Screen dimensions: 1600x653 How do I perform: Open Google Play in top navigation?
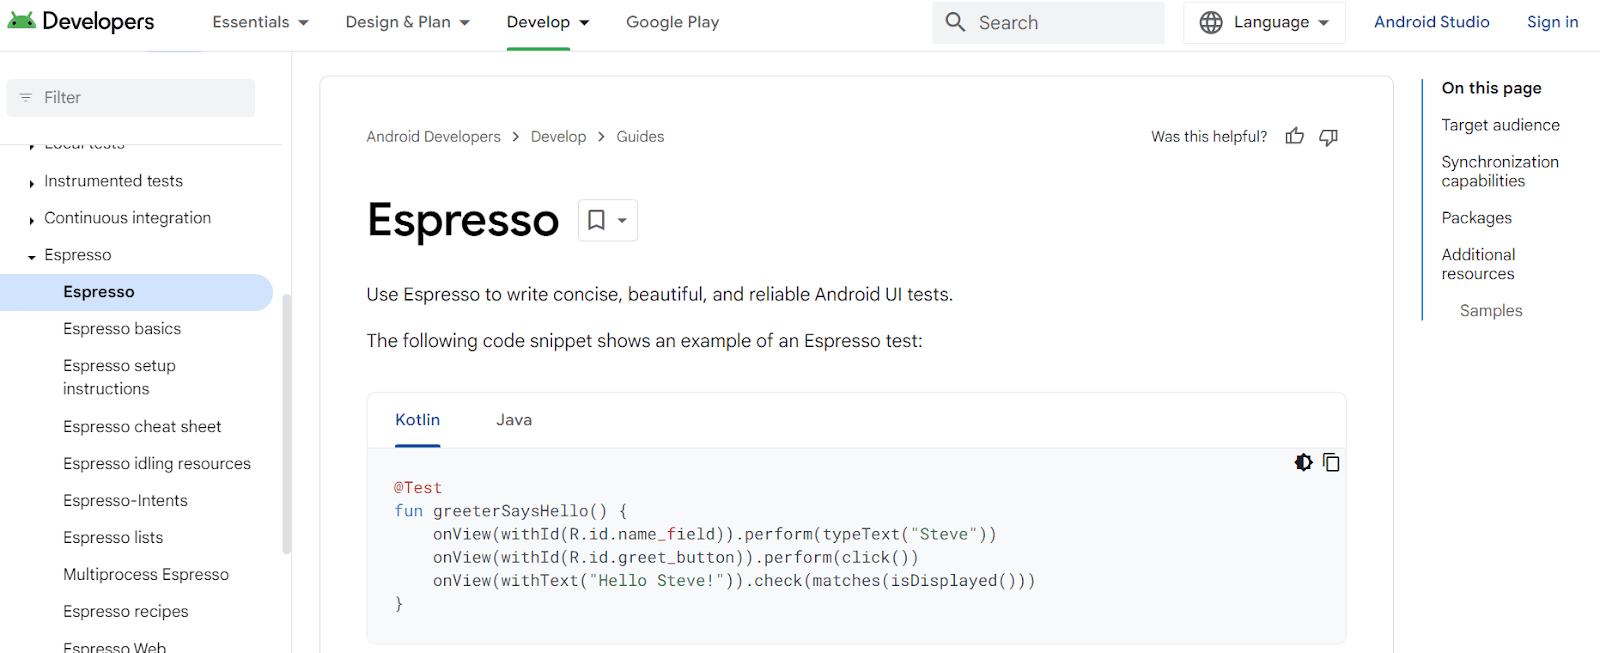[x=672, y=22]
